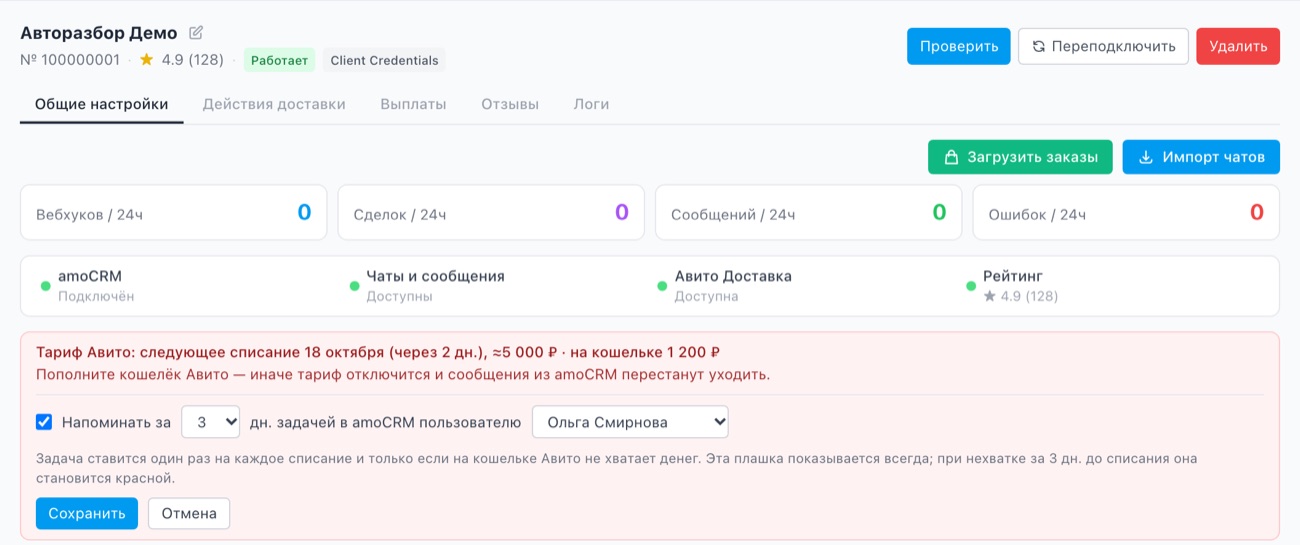Click the Подключён status text
The image size is (1300, 545).
96,296
